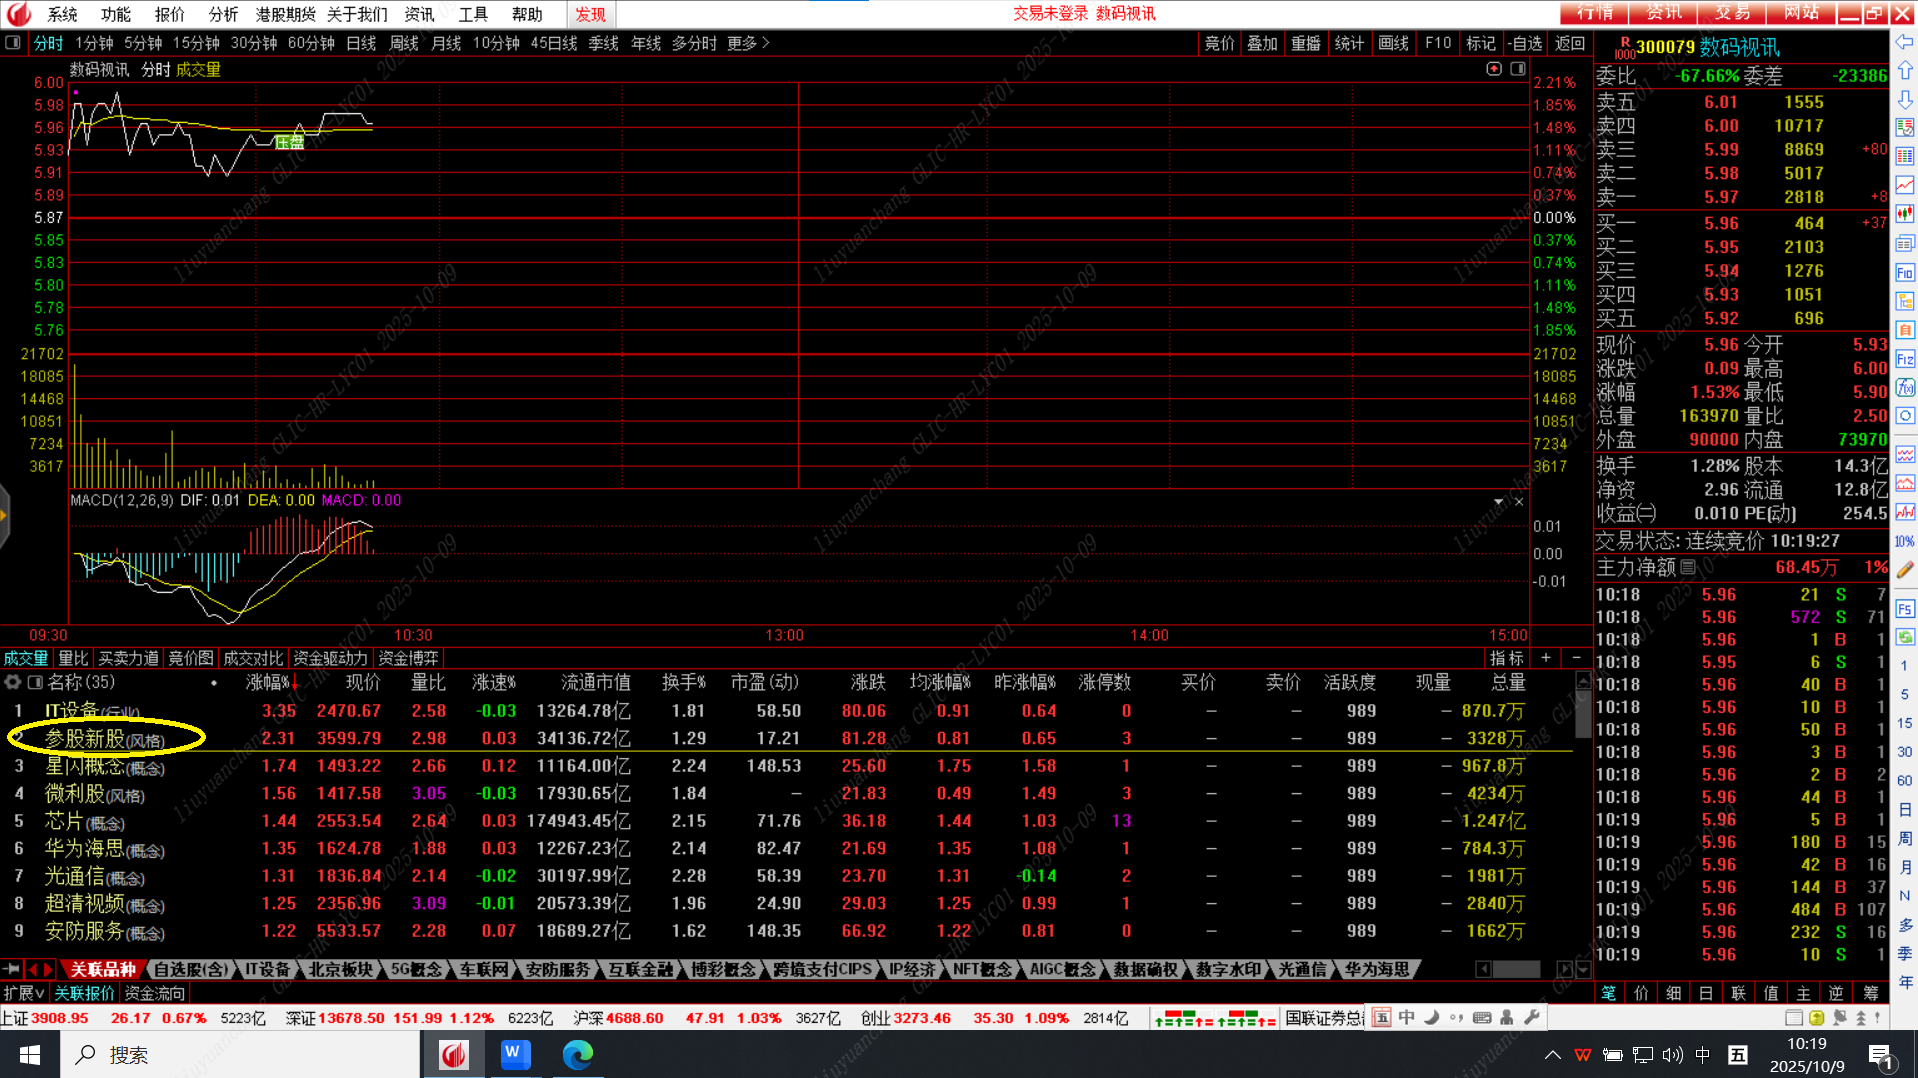
Task: Click the Windows search box
Action: pyautogui.click(x=240, y=1054)
